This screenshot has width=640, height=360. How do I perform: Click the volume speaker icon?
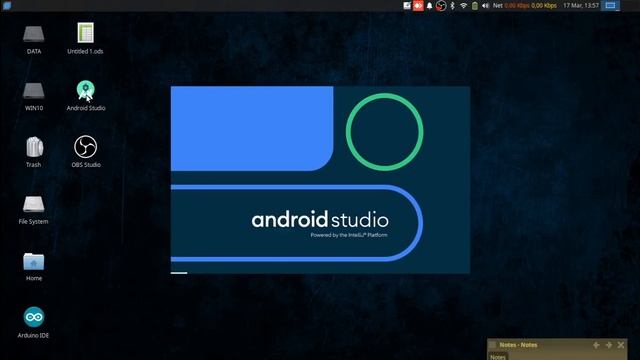pyautogui.click(x=485, y=6)
